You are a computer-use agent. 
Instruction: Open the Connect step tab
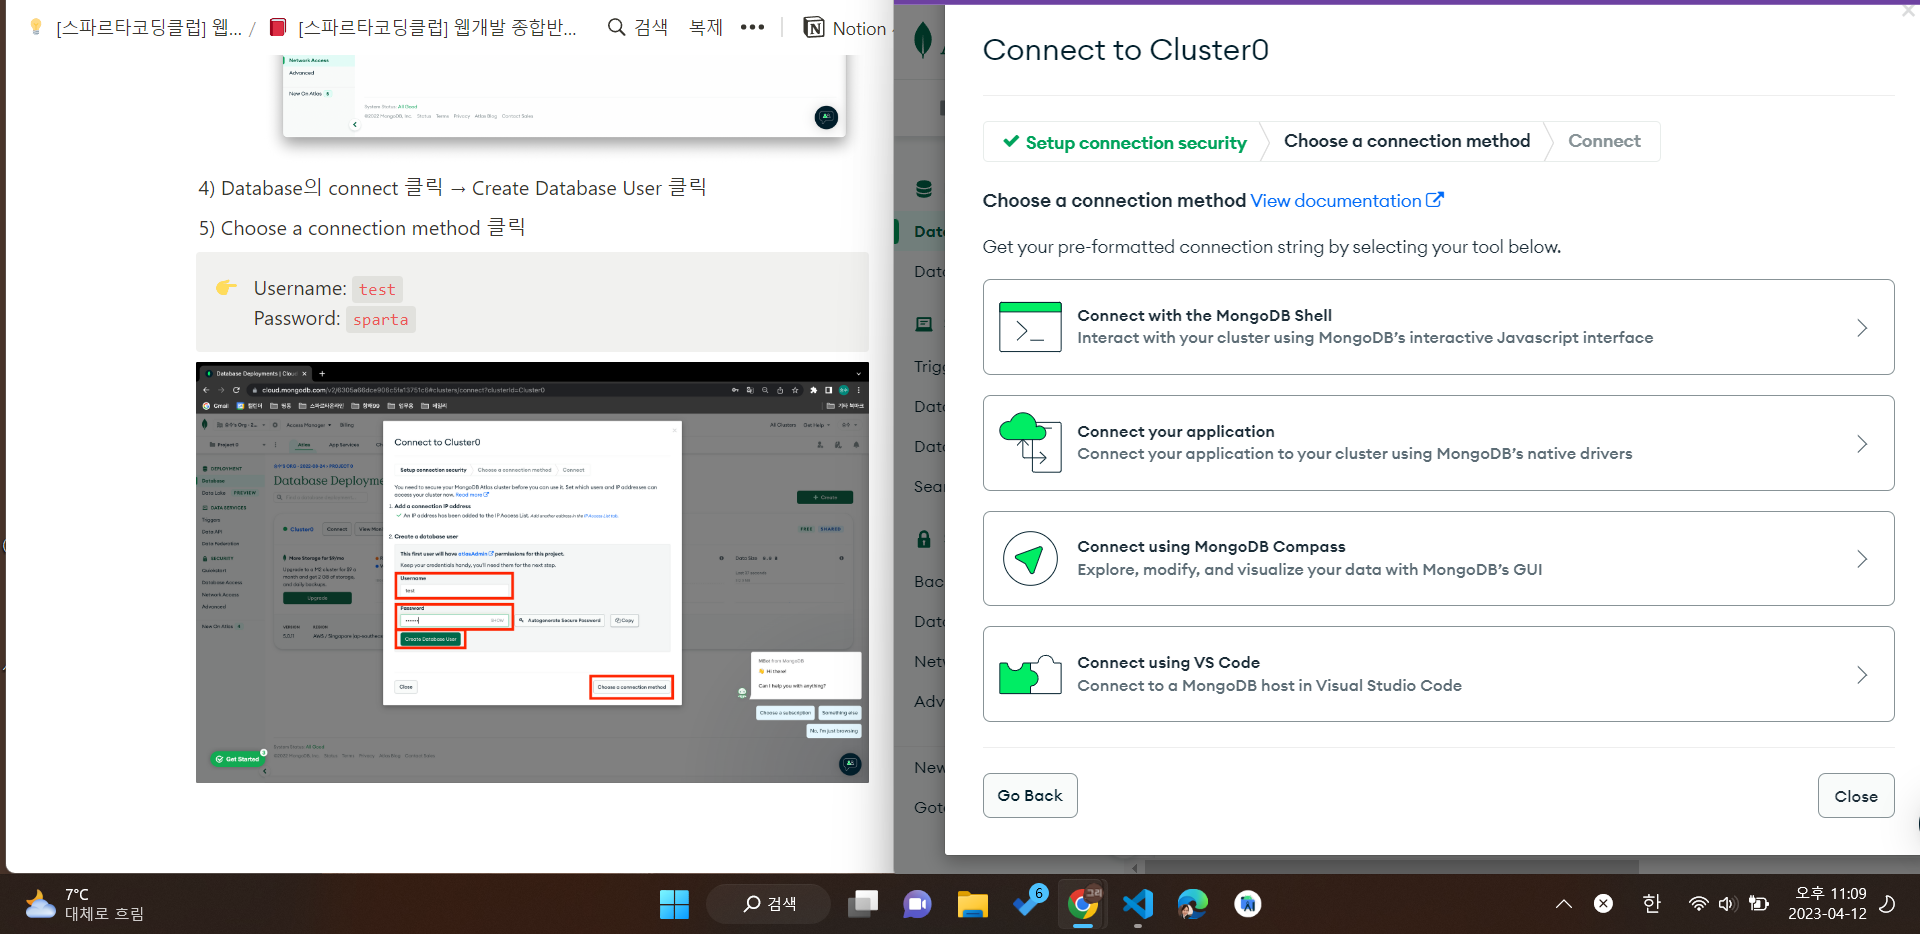1604,141
